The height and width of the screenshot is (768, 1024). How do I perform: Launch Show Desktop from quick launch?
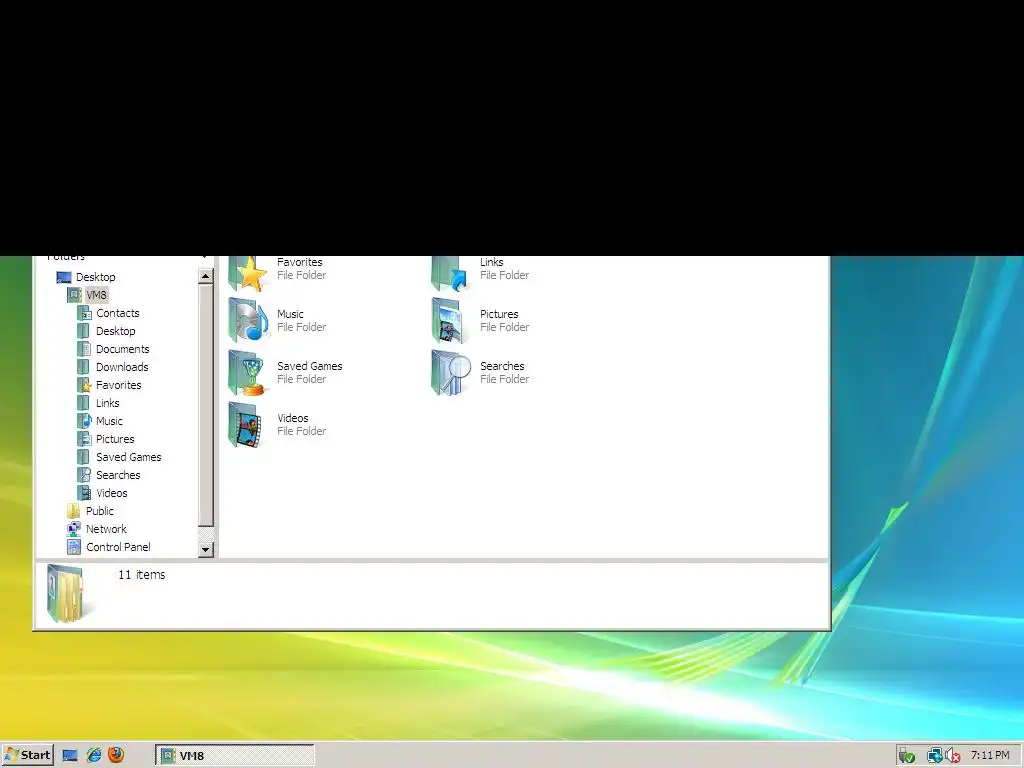pyautogui.click(x=70, y=756)
